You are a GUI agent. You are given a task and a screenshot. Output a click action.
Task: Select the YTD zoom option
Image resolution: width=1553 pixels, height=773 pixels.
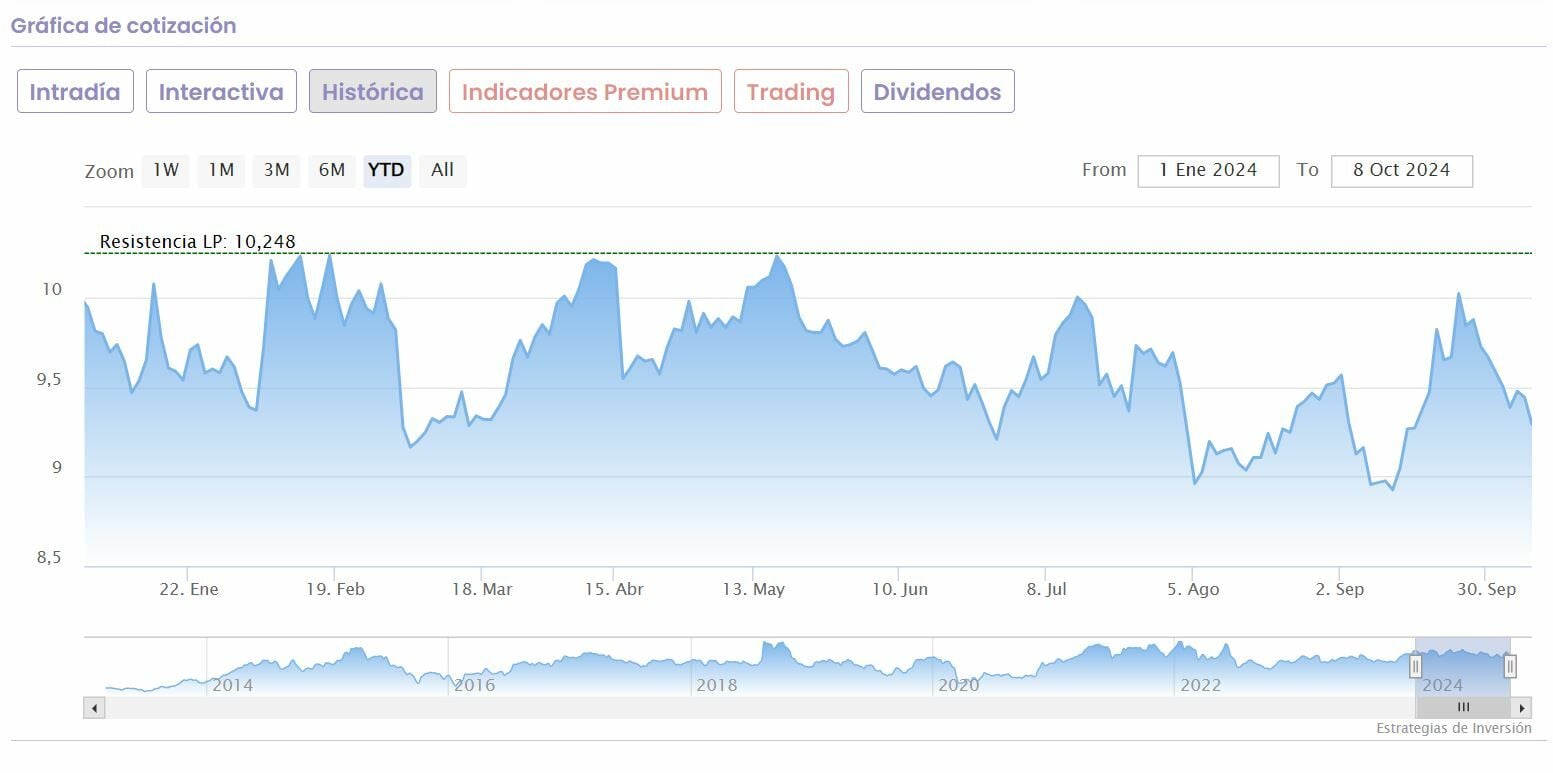(386, 170)
